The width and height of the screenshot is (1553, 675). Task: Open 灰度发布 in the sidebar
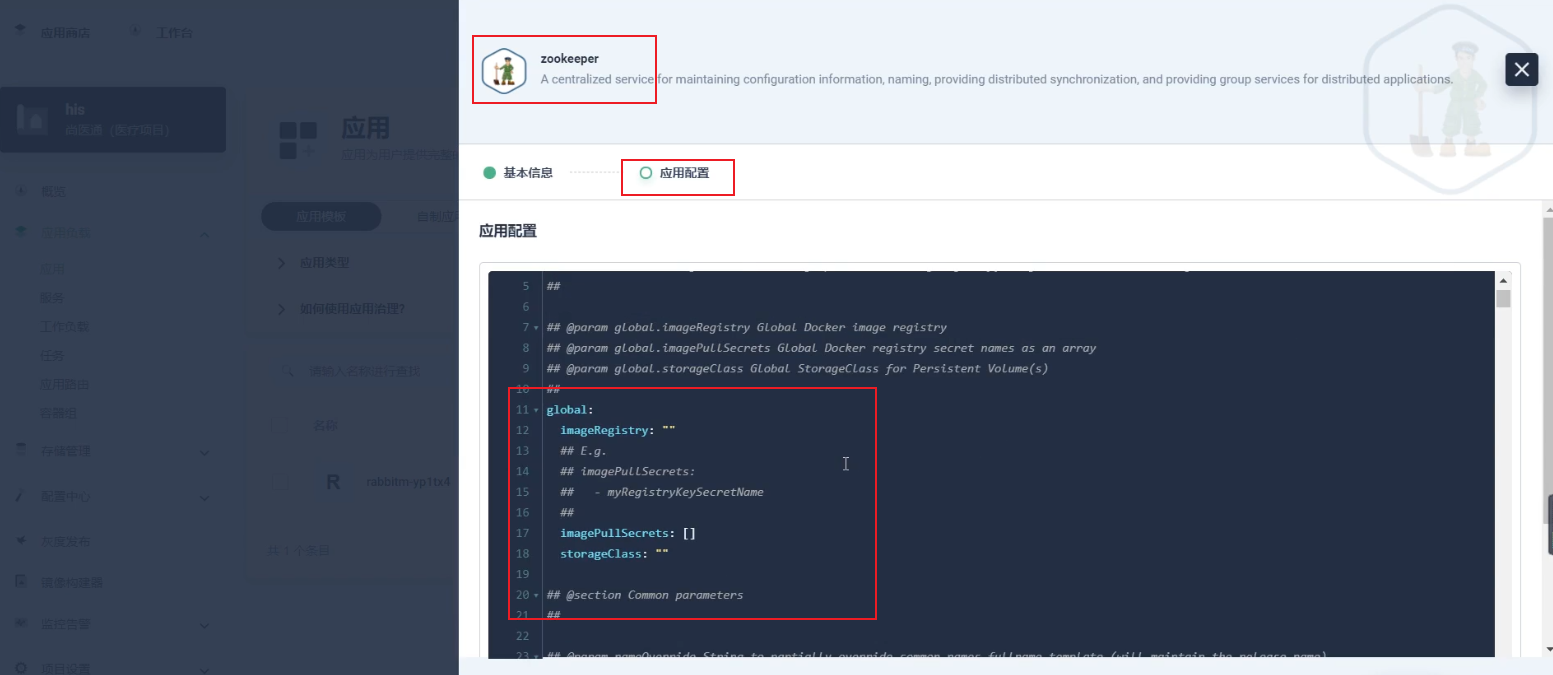pyautogui.click(x=65, y=542)
